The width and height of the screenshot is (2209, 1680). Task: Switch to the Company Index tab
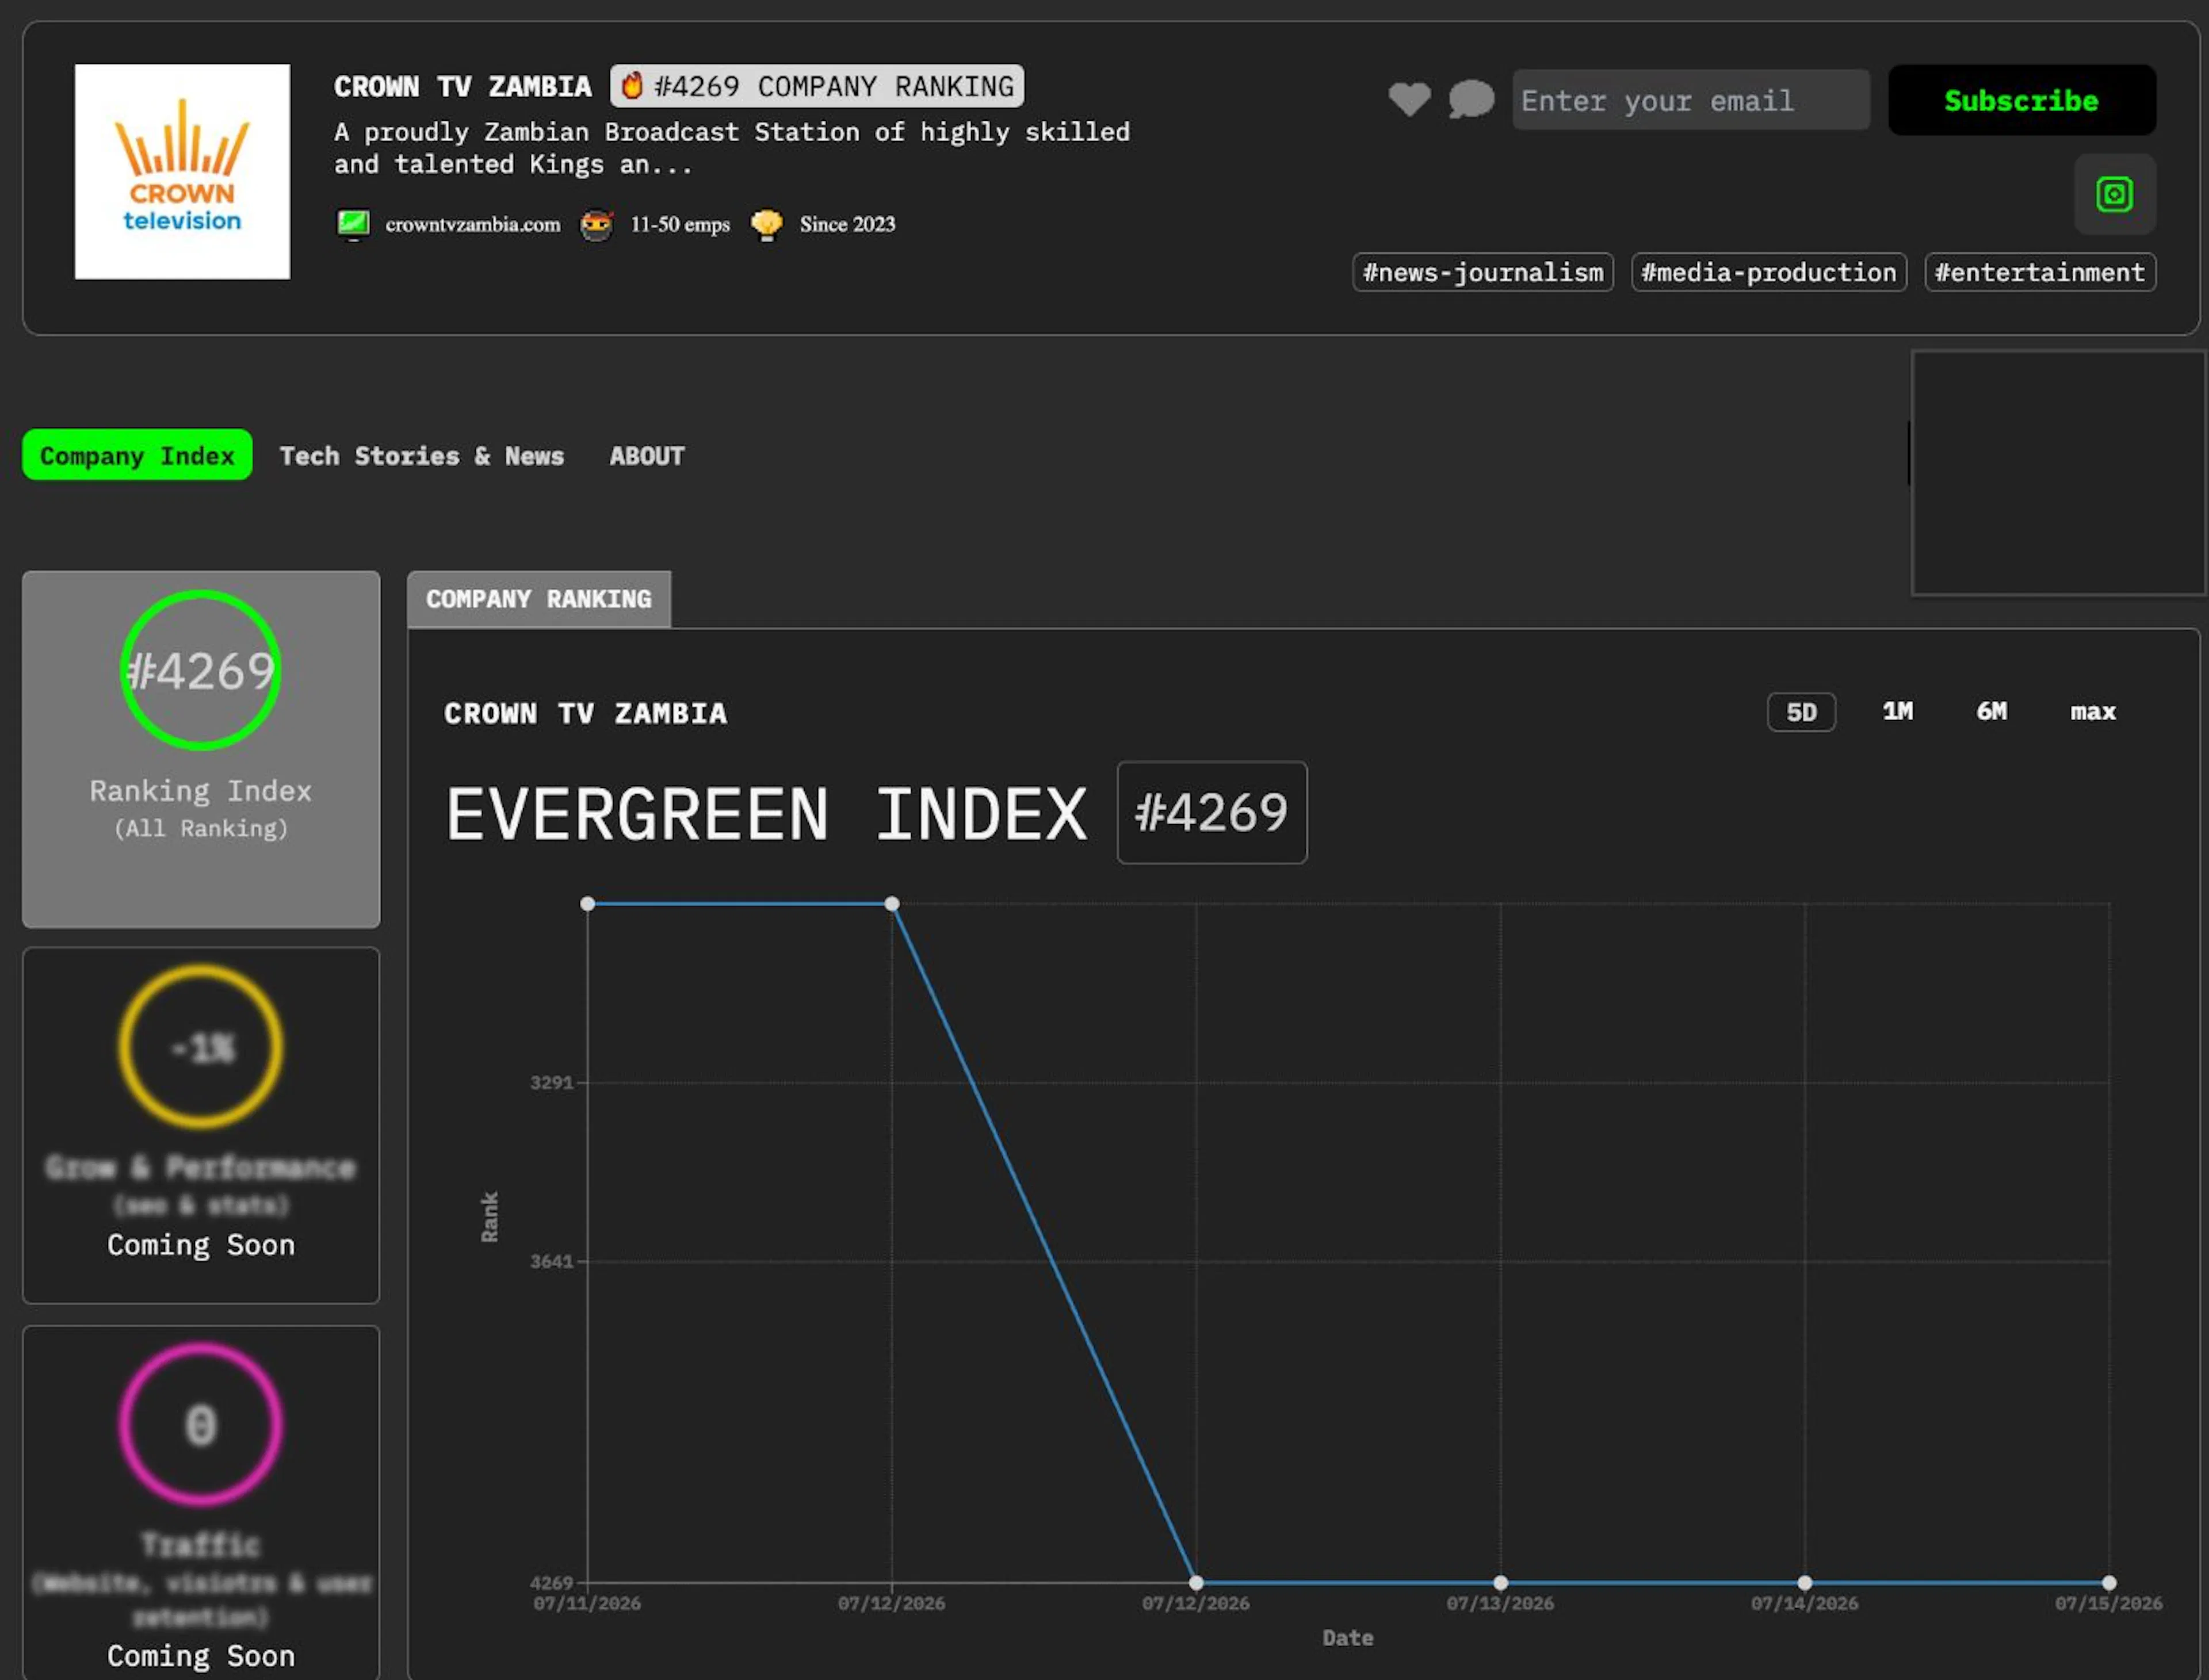(x=137, y=455)
